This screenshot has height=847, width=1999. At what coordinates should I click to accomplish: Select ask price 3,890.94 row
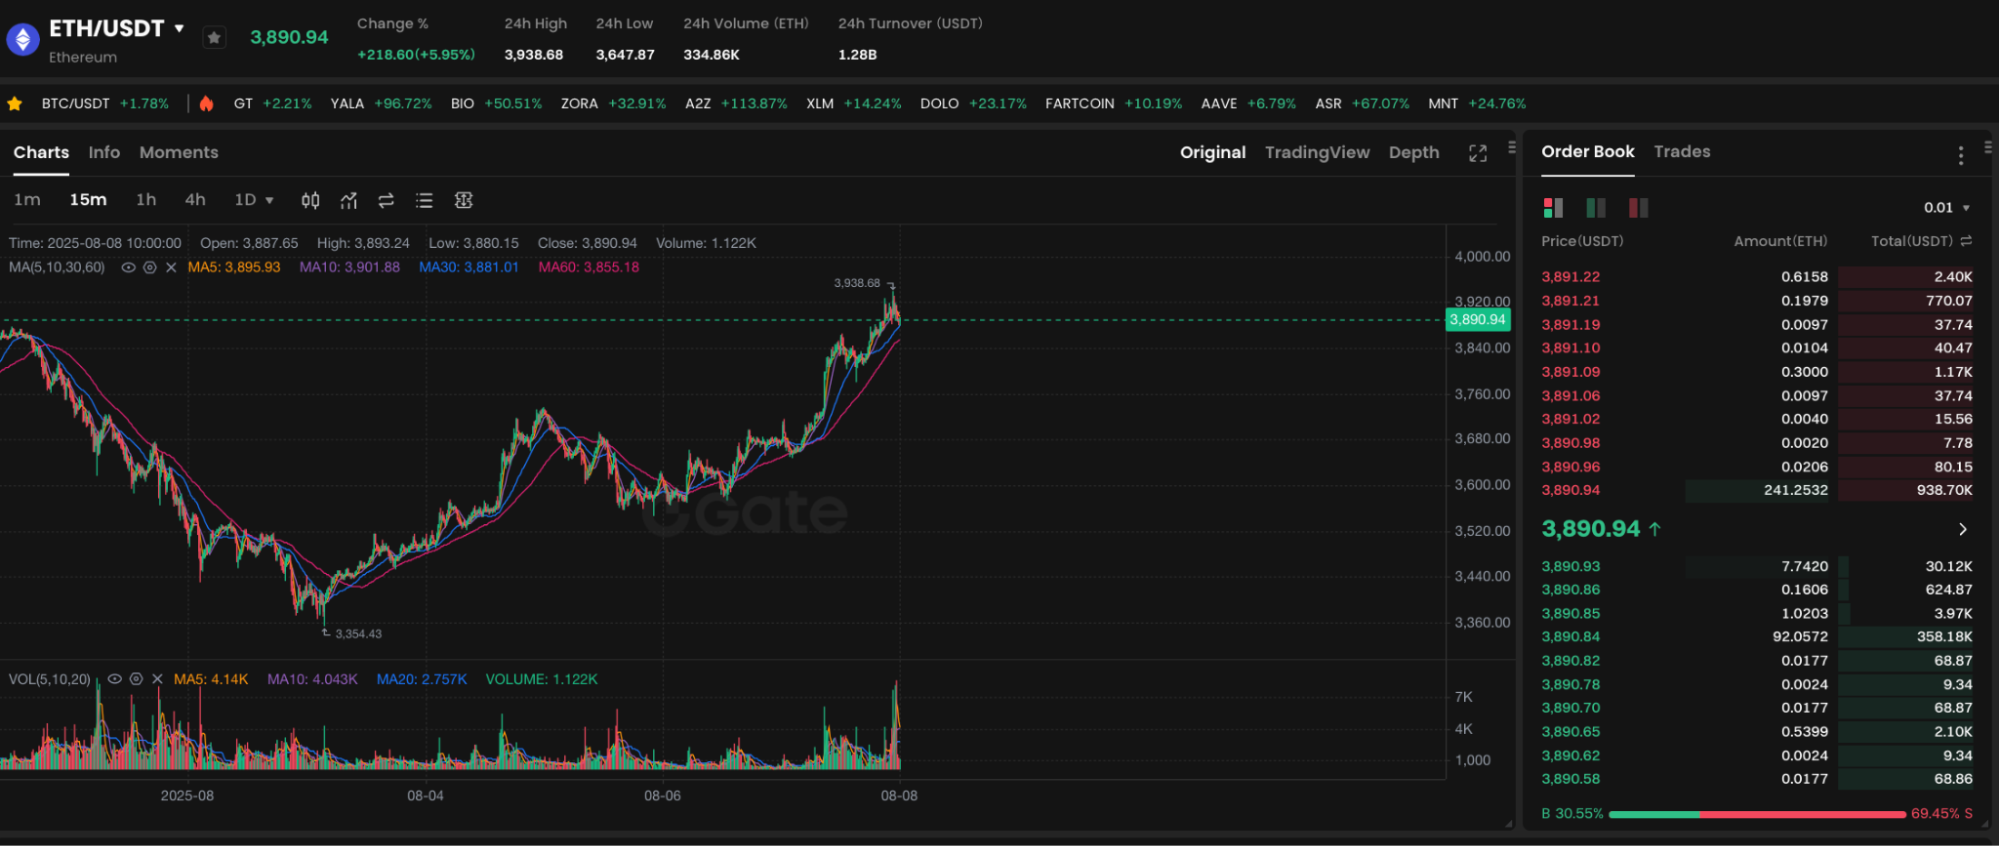pyautogui.click(x=1757, y=490)
